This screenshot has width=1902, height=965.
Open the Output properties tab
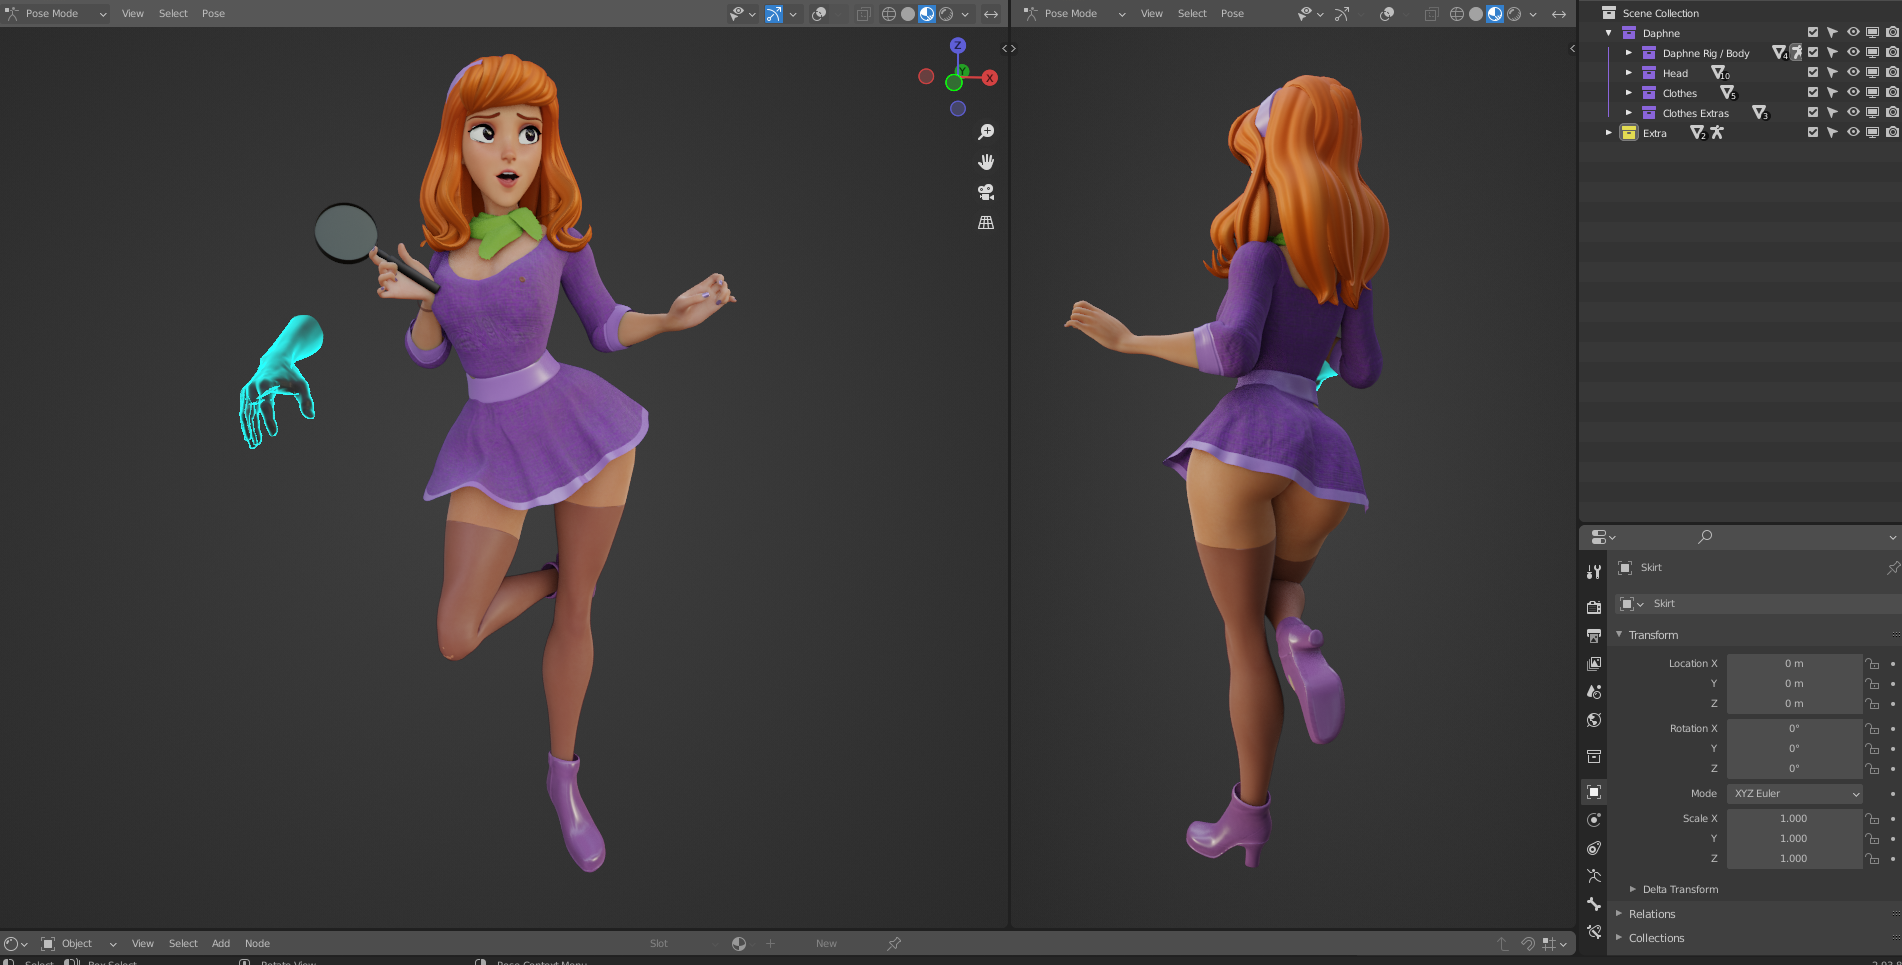tap(1594, 635)
